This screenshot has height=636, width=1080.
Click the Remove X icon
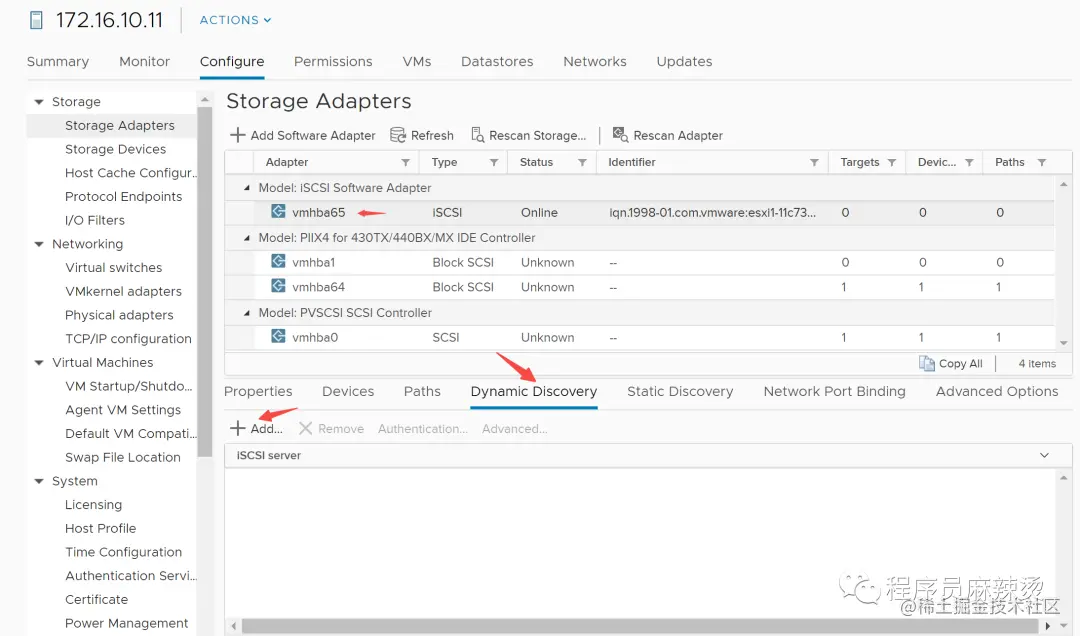[305, 428]
